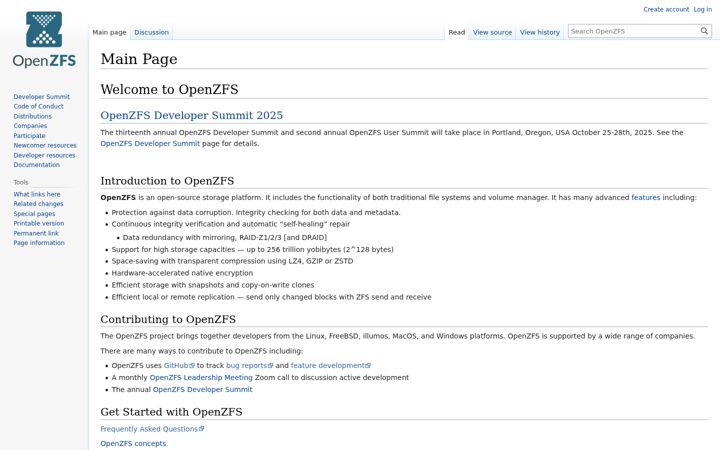Open the feature development link
This screenshot has width=720, height=450.
click(331, 366)
